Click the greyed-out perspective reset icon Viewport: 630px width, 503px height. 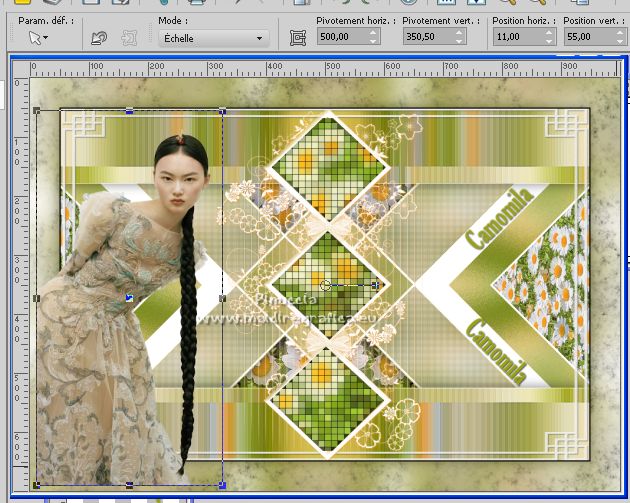[129, 38]
